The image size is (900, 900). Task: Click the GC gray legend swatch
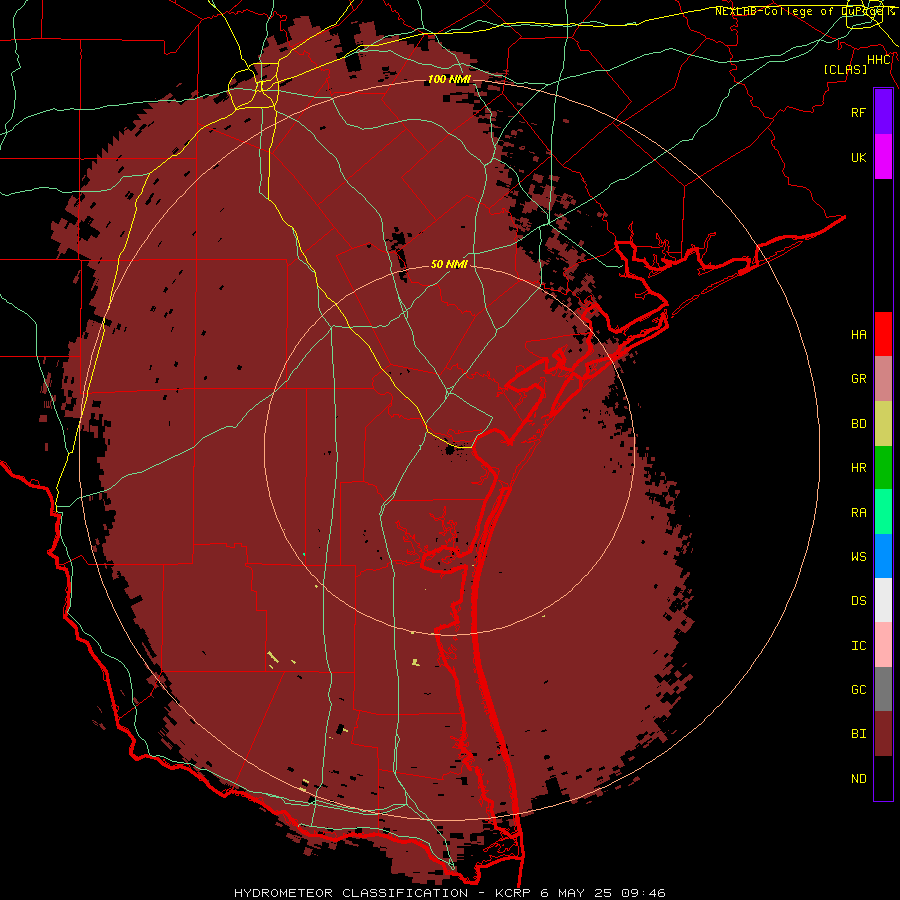(x=883, y=689)
